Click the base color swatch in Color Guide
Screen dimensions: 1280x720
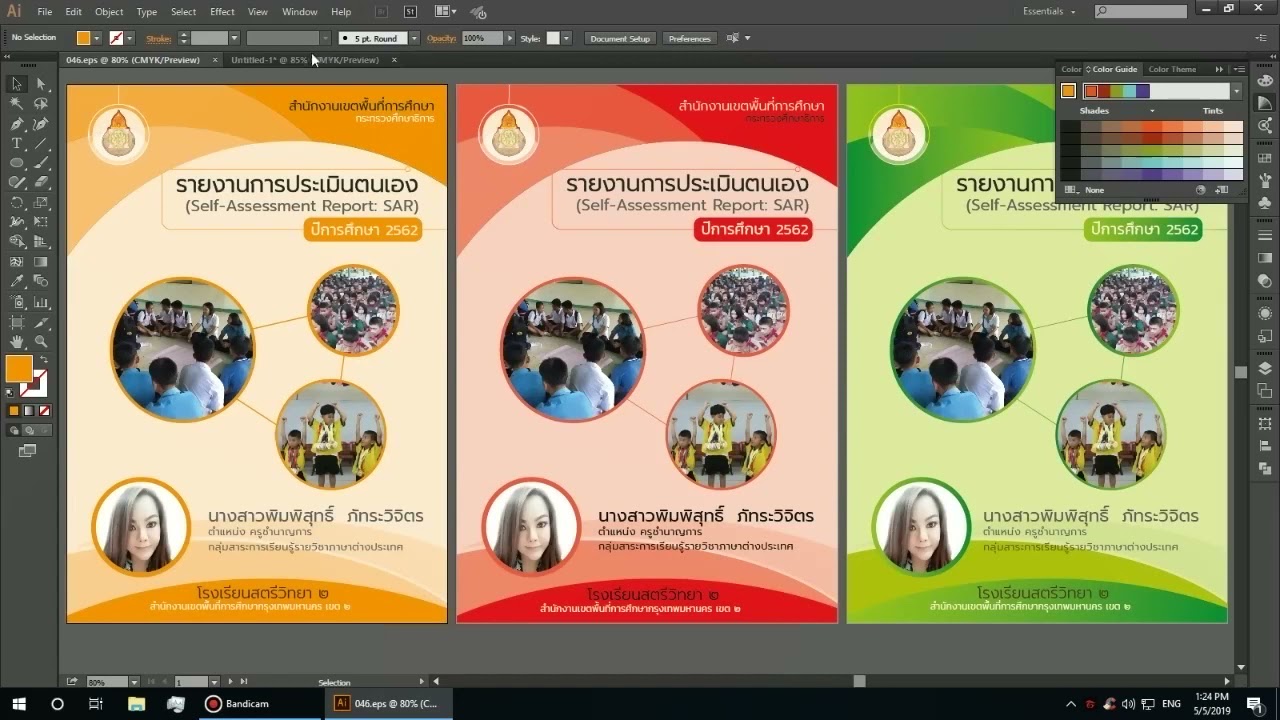coord(1068,91)
